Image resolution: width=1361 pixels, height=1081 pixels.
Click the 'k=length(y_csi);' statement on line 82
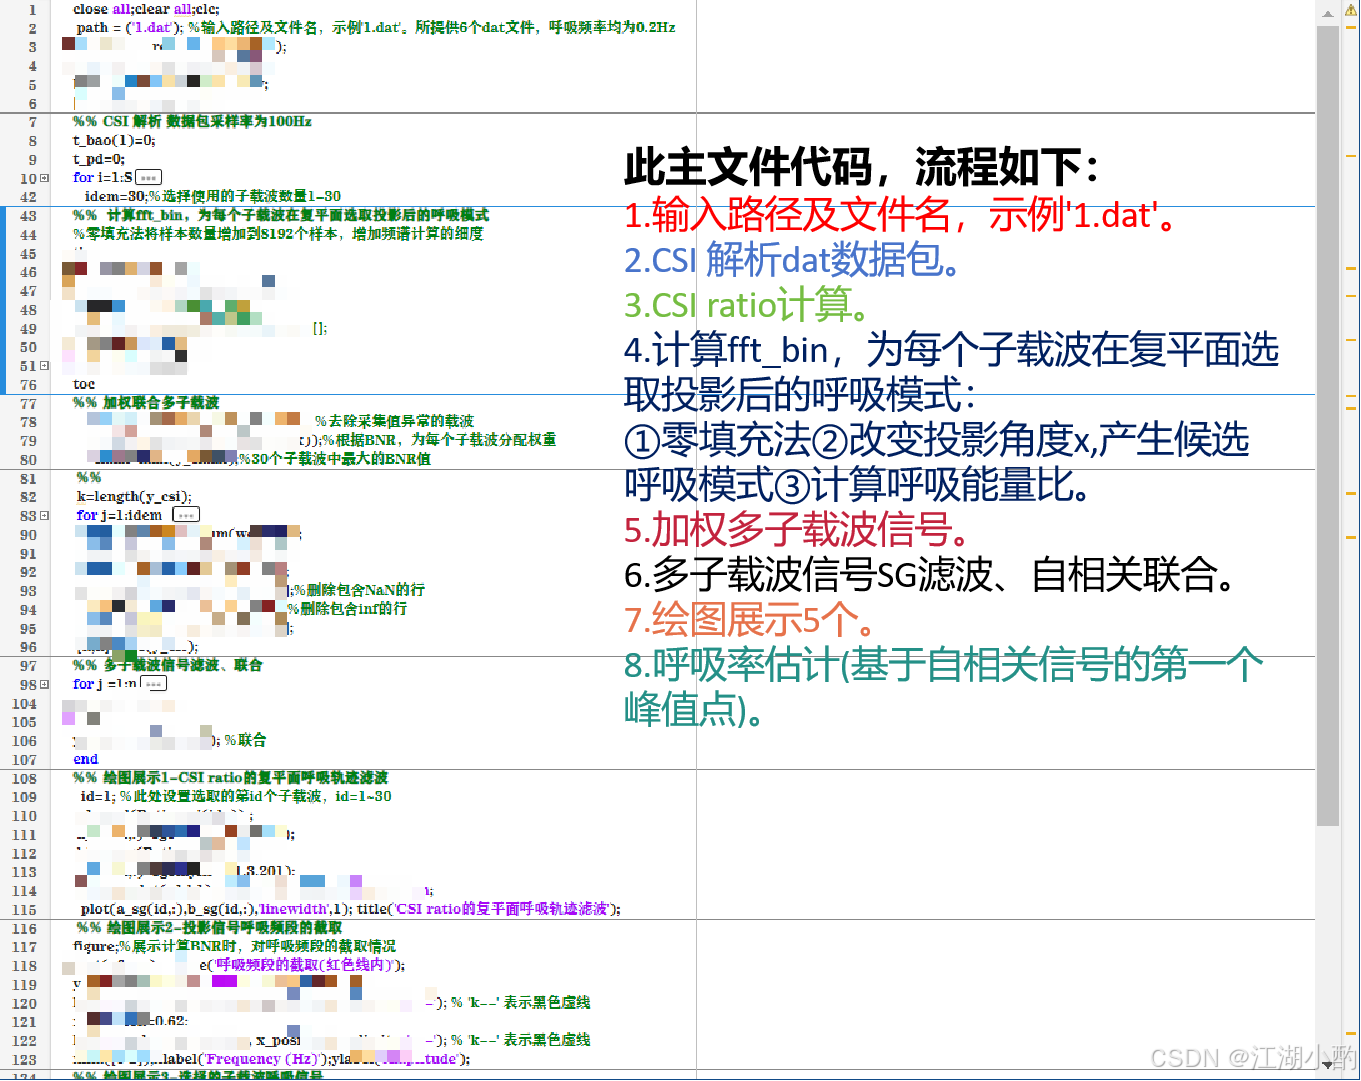click(125, 496)
